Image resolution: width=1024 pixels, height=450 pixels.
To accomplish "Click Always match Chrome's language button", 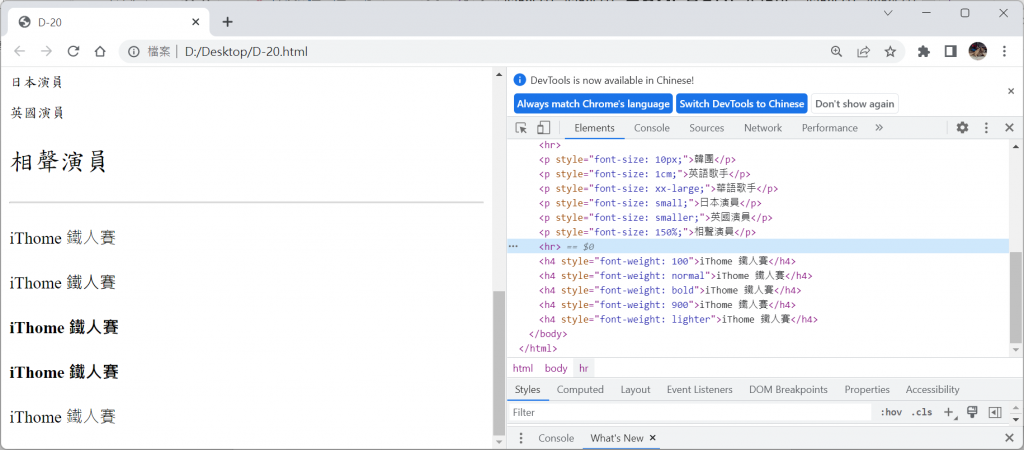I will tap(594, 104).
